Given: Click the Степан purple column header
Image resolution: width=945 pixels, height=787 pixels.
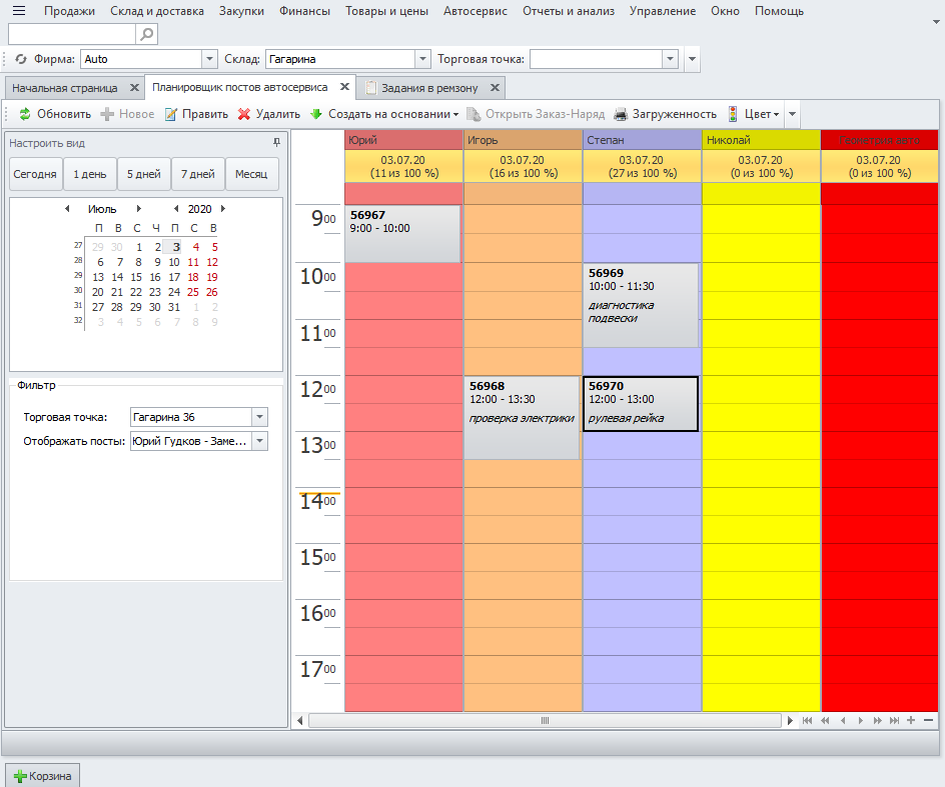Looking at the screenshot, I should (x=642, y=140).
